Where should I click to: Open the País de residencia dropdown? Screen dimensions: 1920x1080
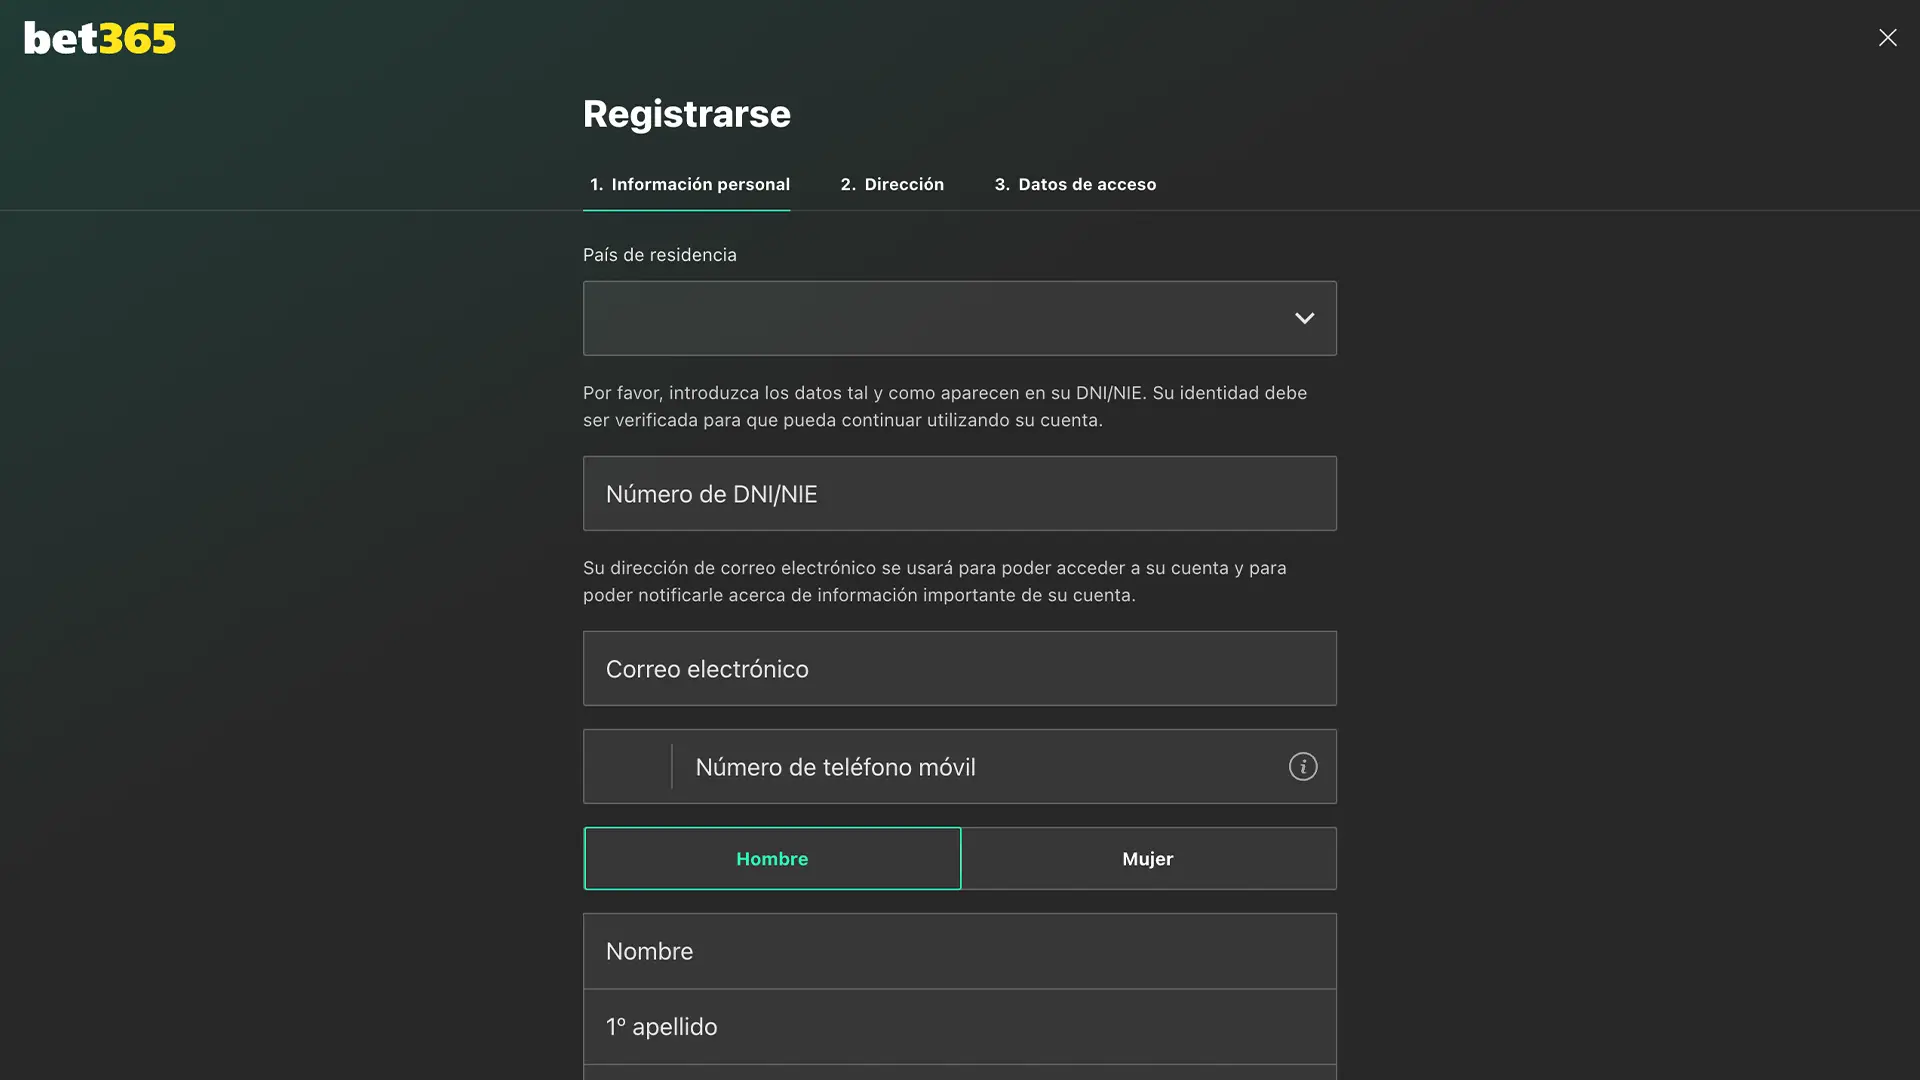pos(960,318)
